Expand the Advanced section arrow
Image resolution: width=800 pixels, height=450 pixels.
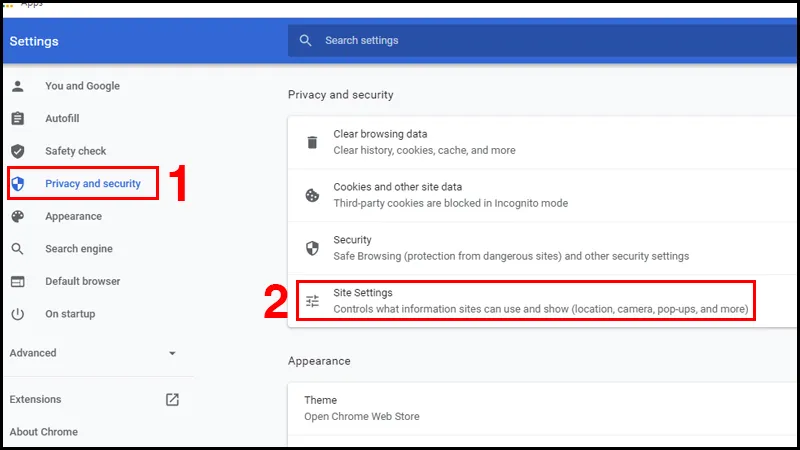pyautogui.click(x=172, y=353)
